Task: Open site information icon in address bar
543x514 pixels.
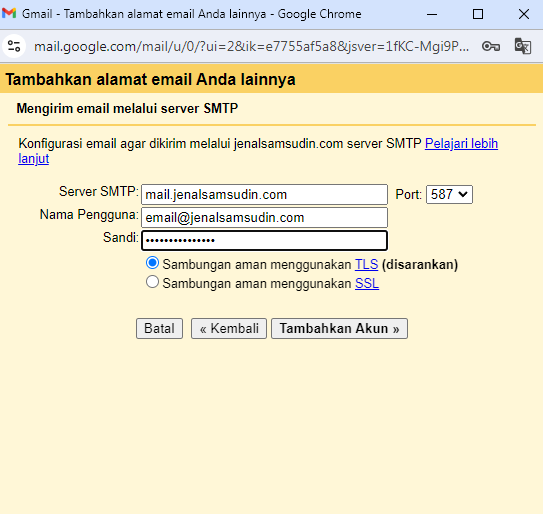Action: click(x=14, y=46)
